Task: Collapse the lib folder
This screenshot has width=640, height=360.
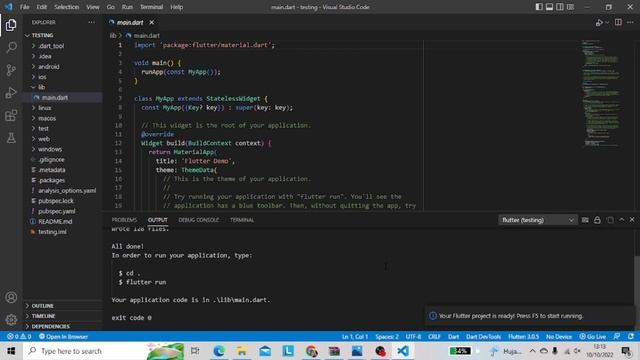Action: pyautogui.click(x=62, y=87)
